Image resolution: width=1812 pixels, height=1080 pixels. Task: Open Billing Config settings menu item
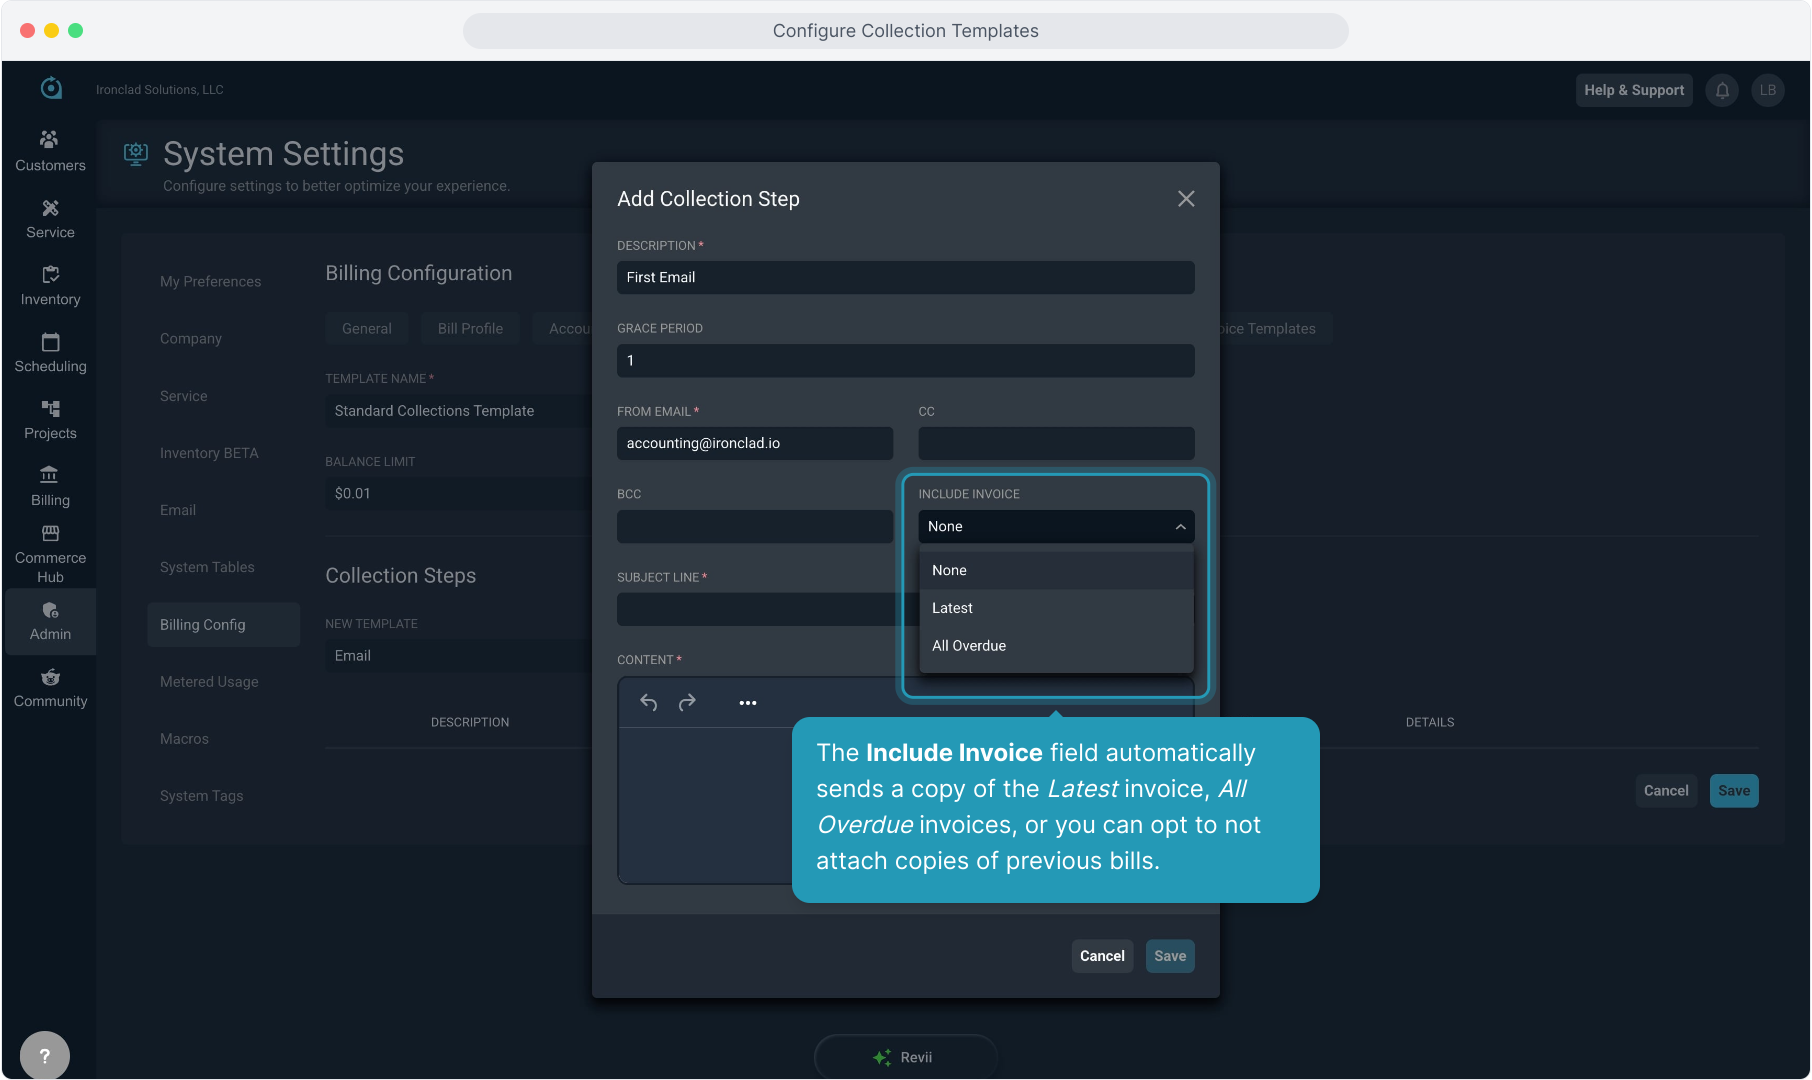(203, 625)
